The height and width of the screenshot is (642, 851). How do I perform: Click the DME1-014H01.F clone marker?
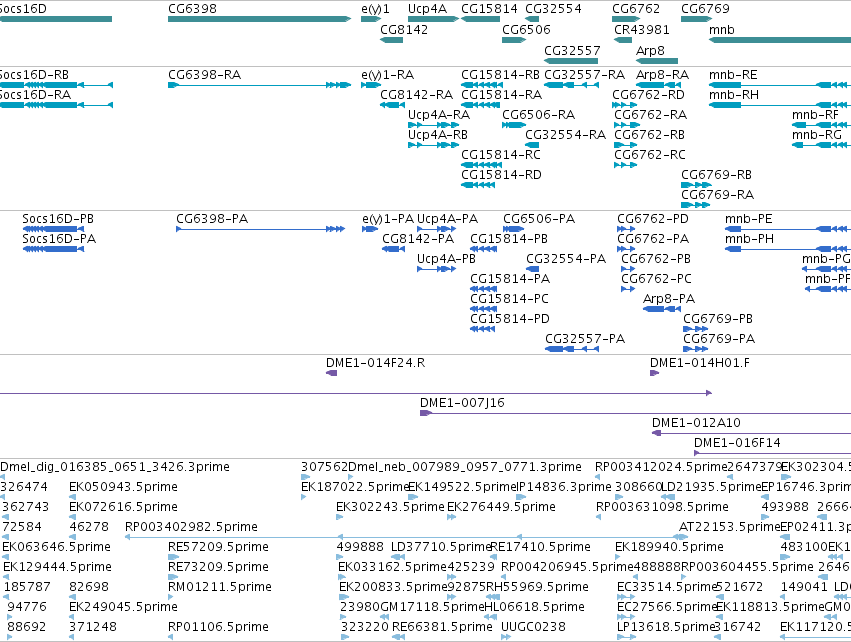[655, 373]
